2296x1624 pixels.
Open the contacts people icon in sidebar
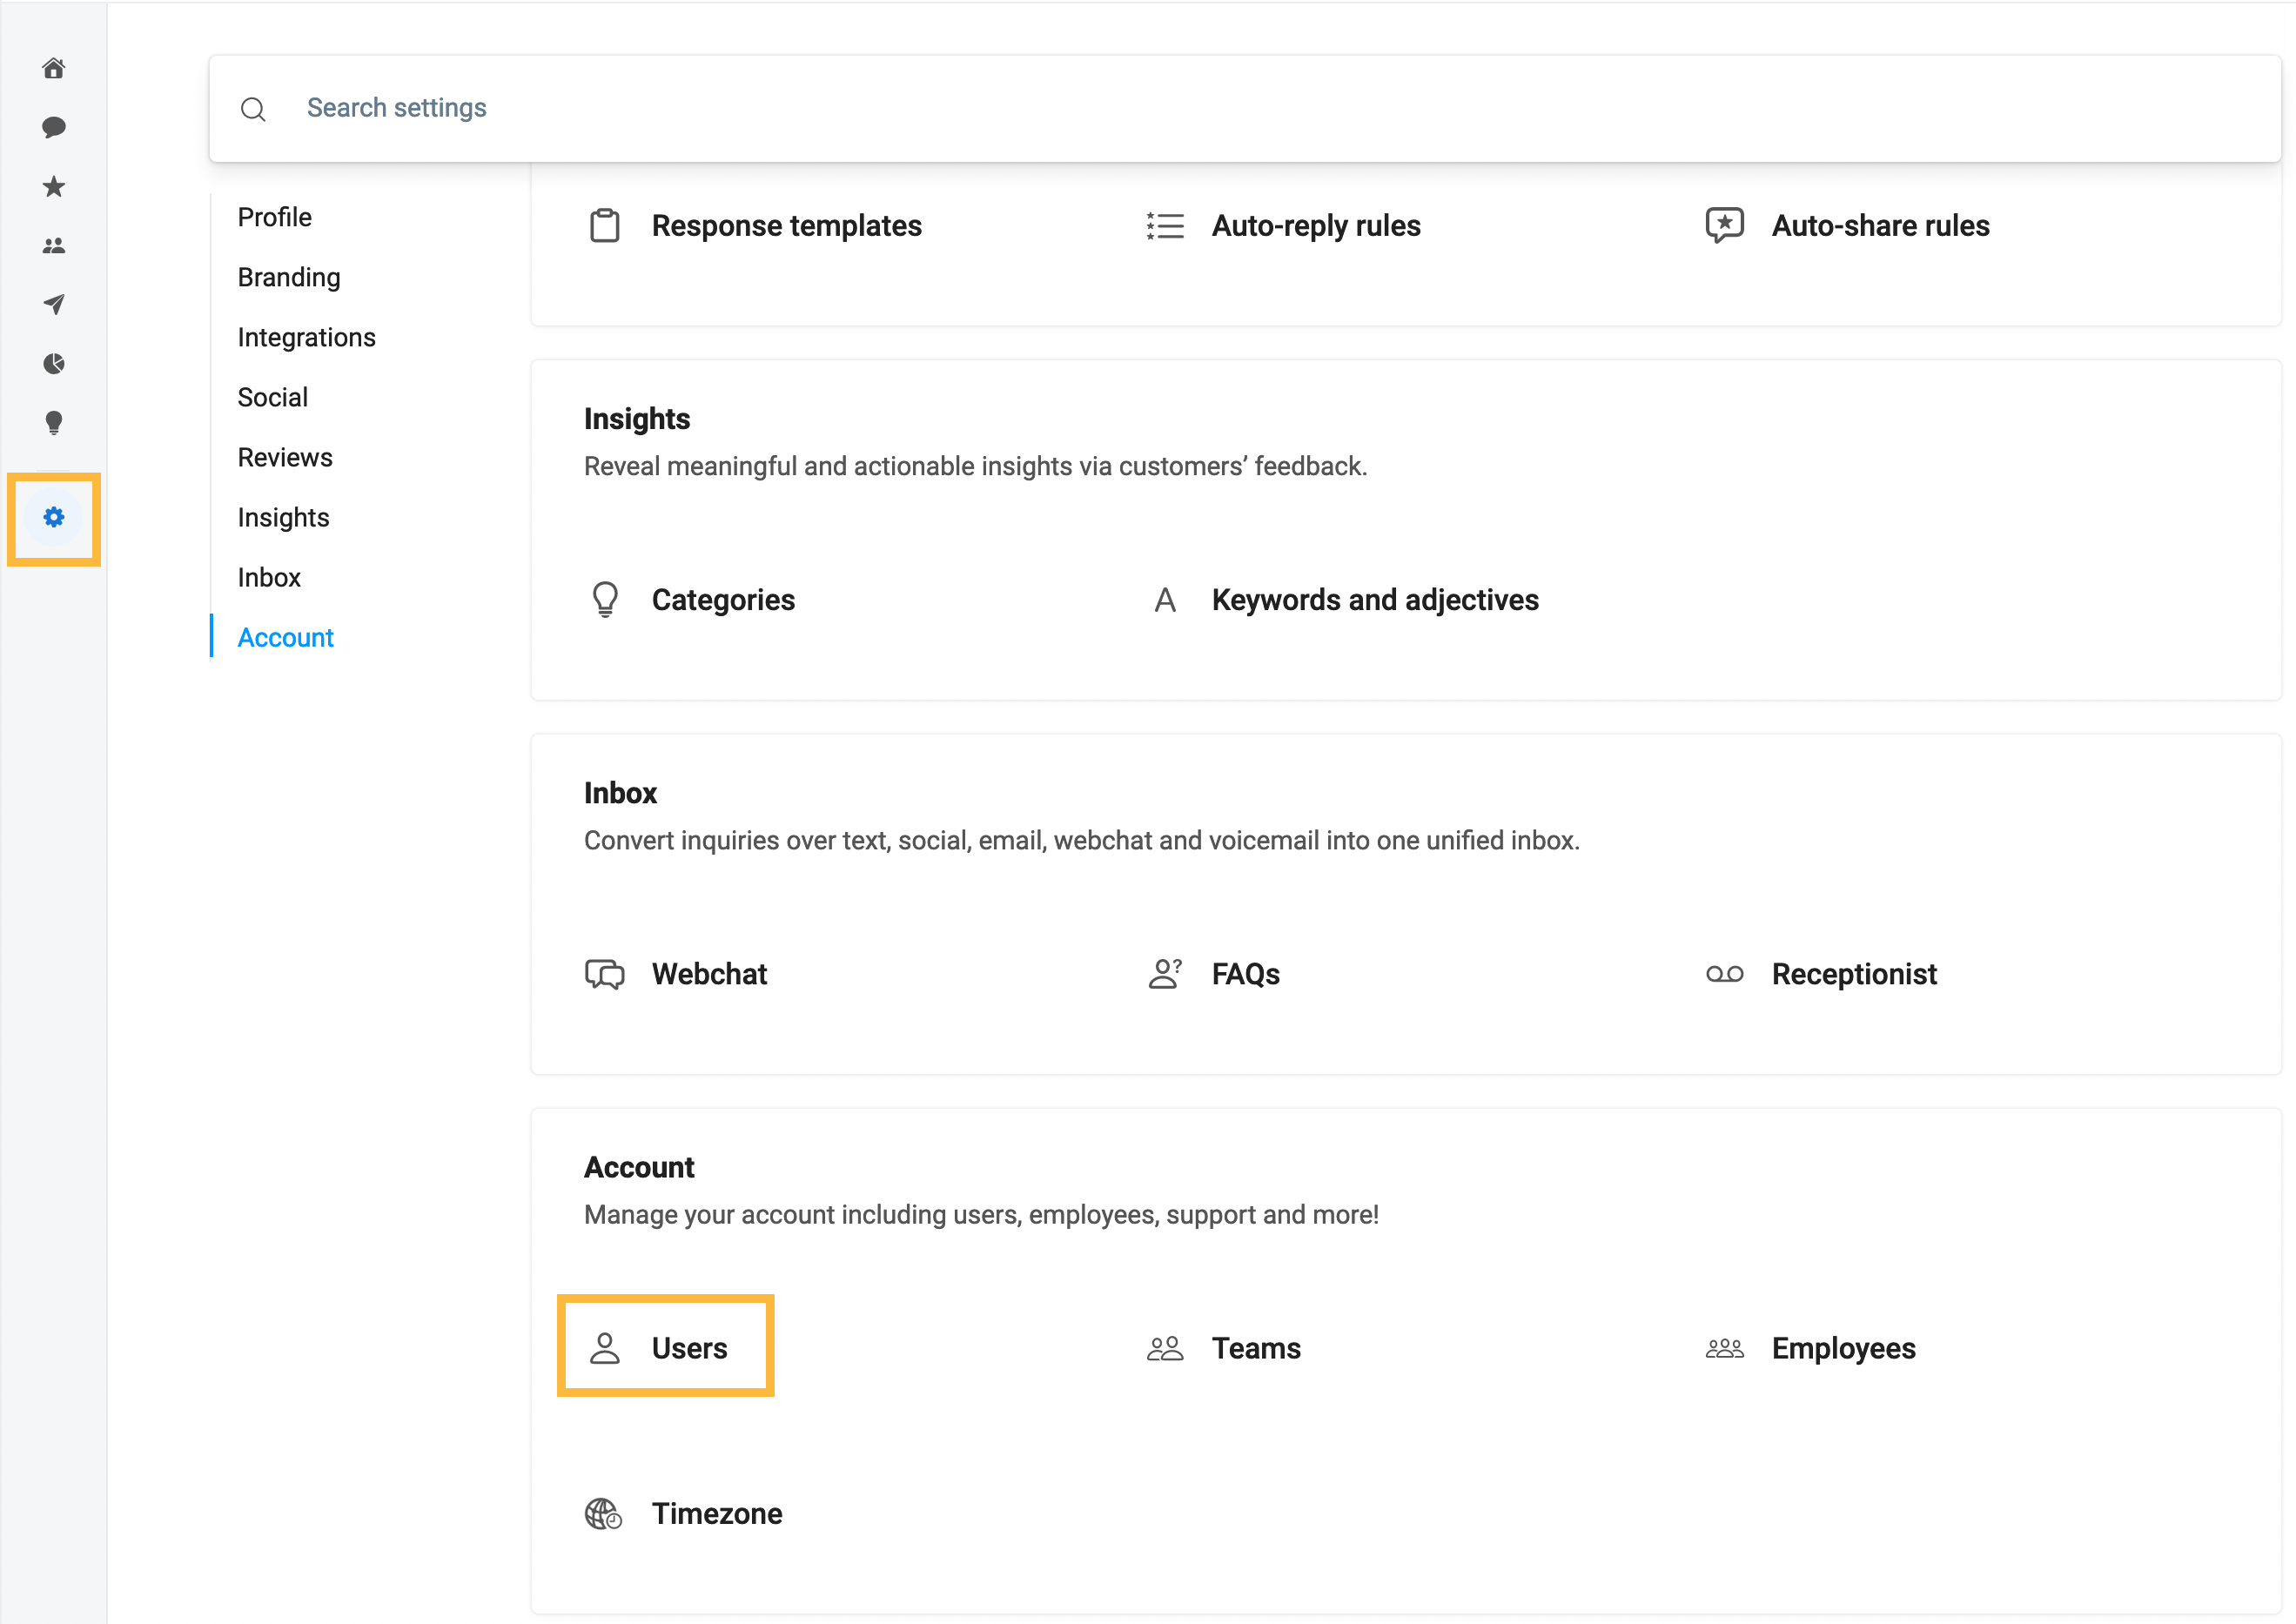click(x=54, y=245)
